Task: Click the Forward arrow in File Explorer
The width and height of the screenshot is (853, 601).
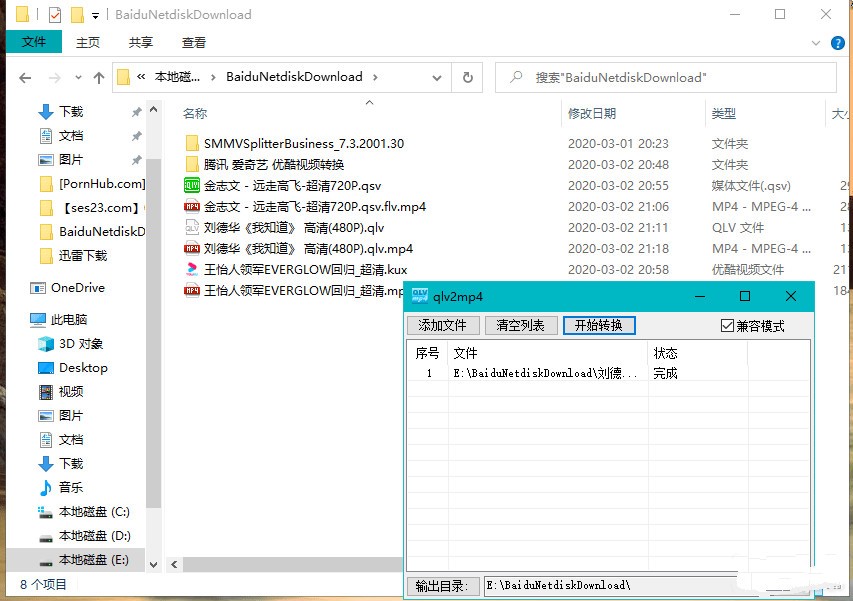Action: [54, 78]
